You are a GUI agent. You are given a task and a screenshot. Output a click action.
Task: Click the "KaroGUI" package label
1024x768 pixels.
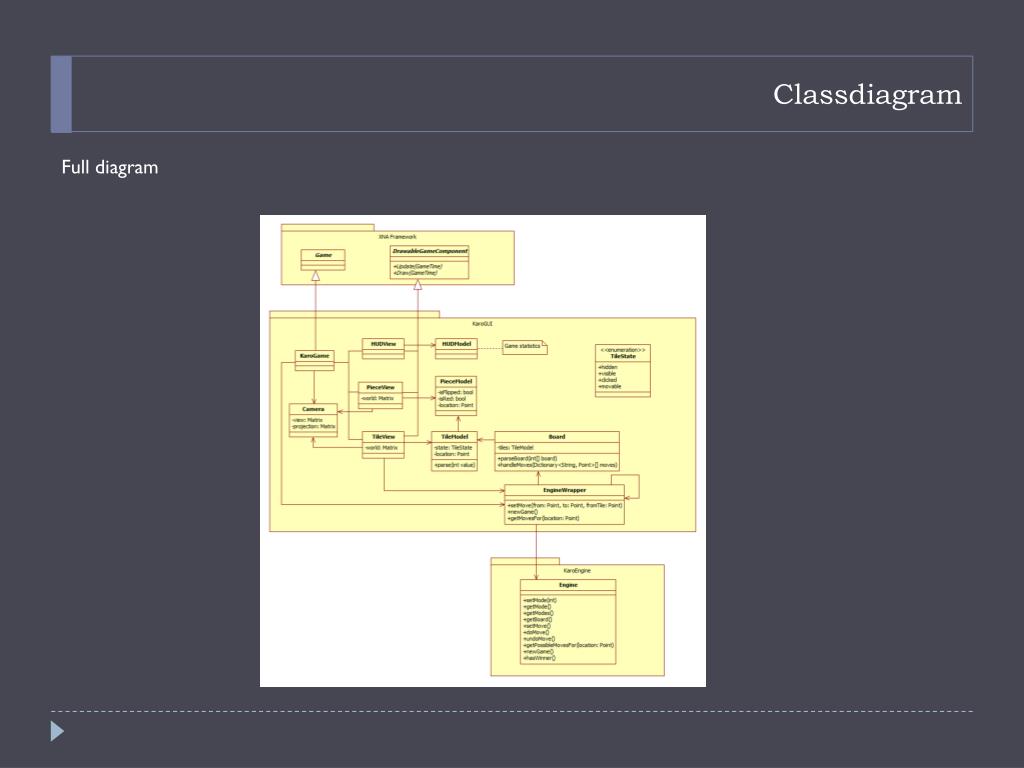click(x=482, y=324)
